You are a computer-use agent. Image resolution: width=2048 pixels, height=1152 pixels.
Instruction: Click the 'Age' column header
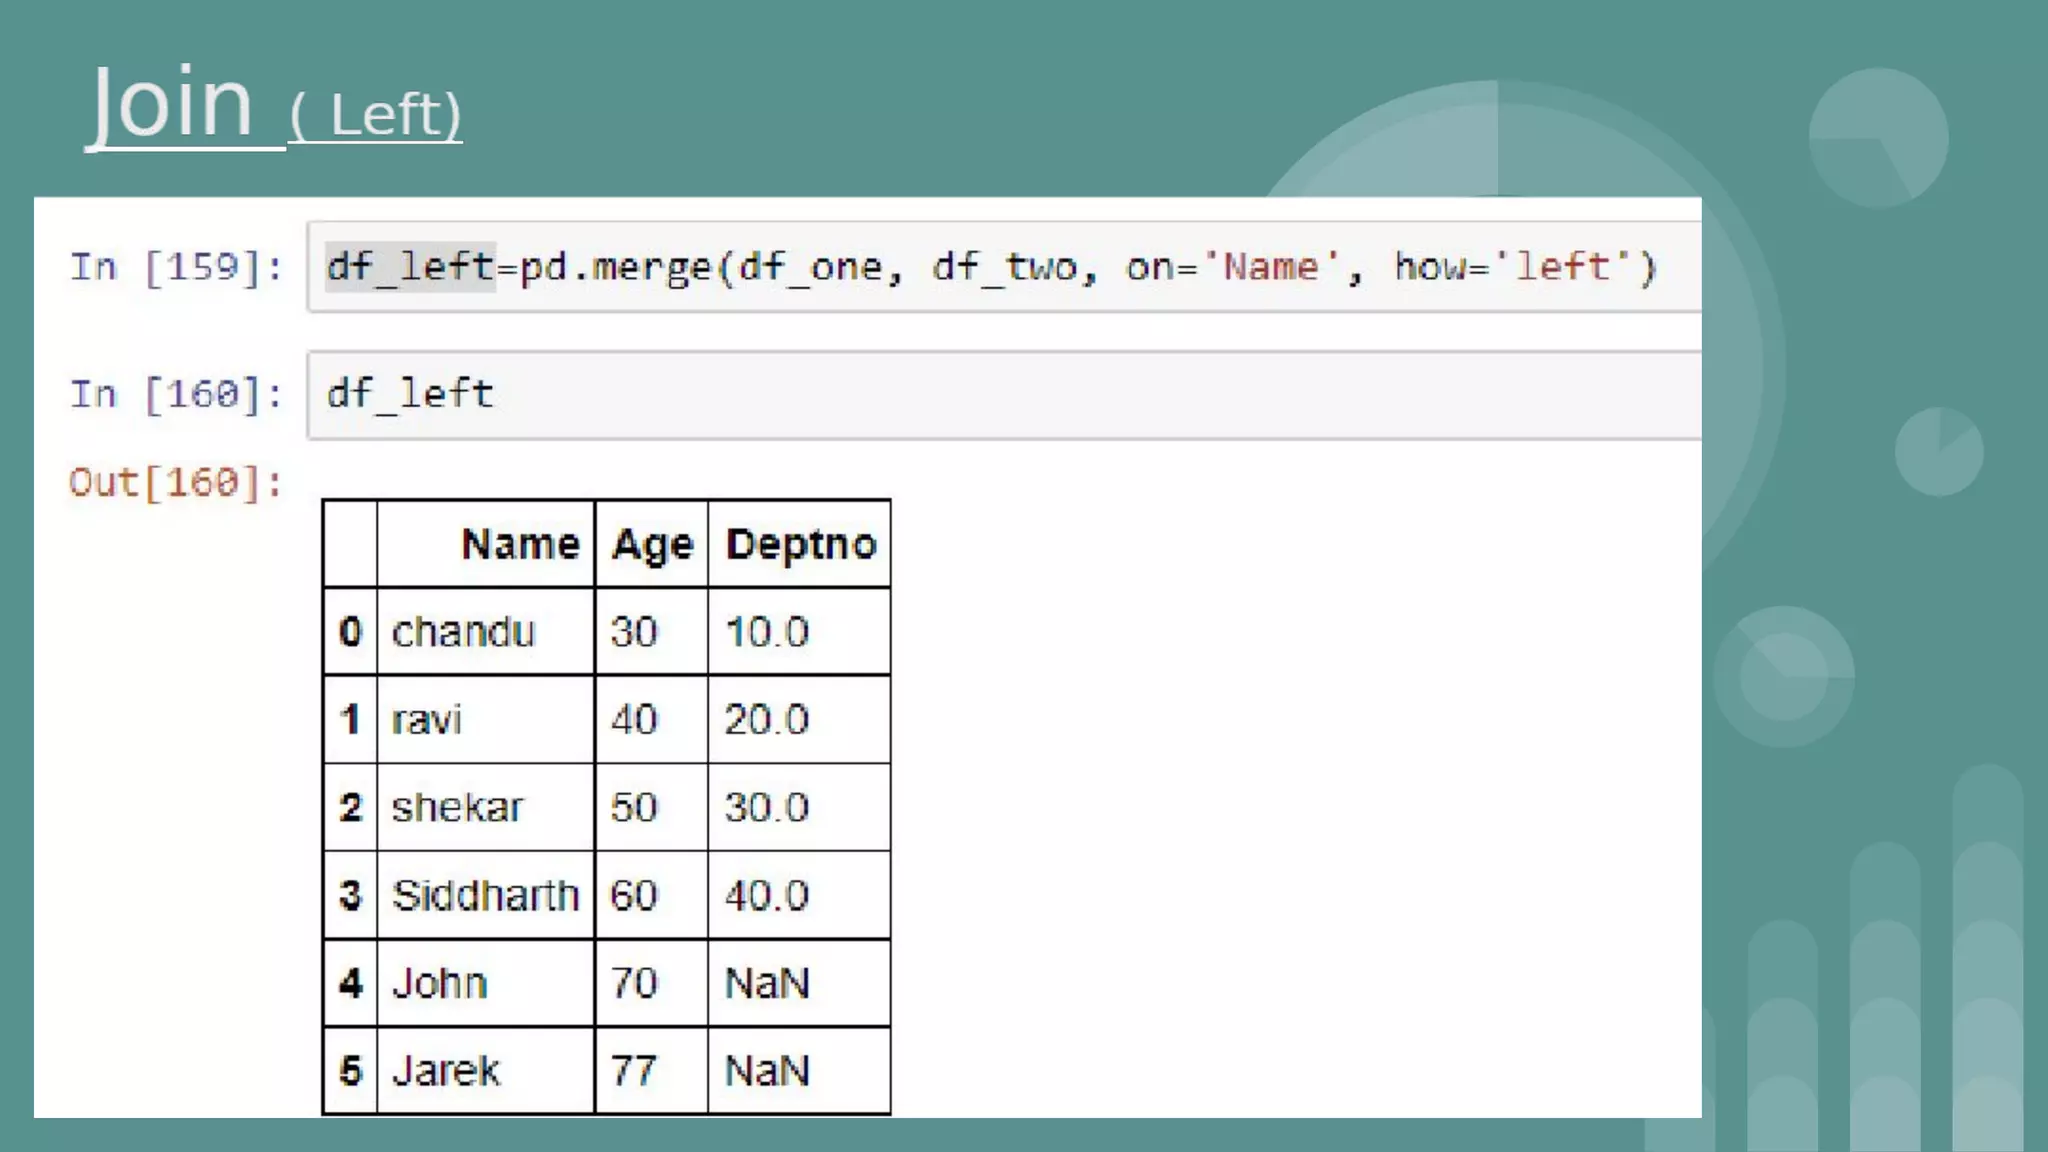point(652,545)
